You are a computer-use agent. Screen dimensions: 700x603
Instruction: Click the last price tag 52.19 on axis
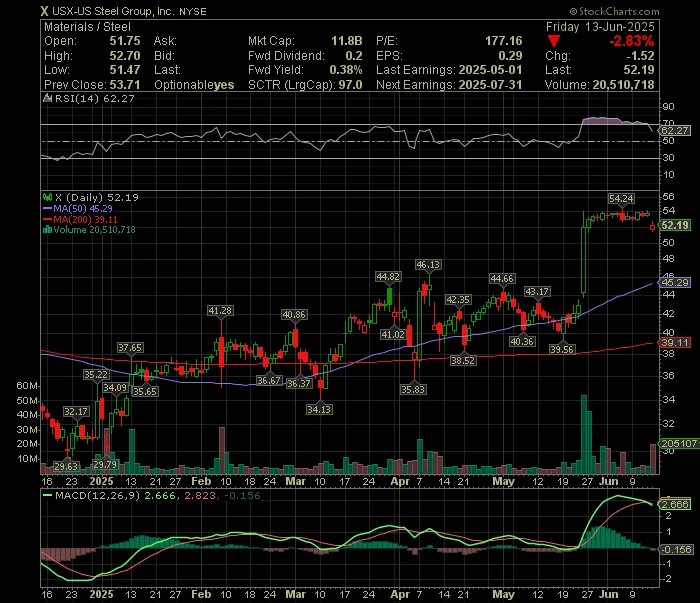(x=675, y=225)
